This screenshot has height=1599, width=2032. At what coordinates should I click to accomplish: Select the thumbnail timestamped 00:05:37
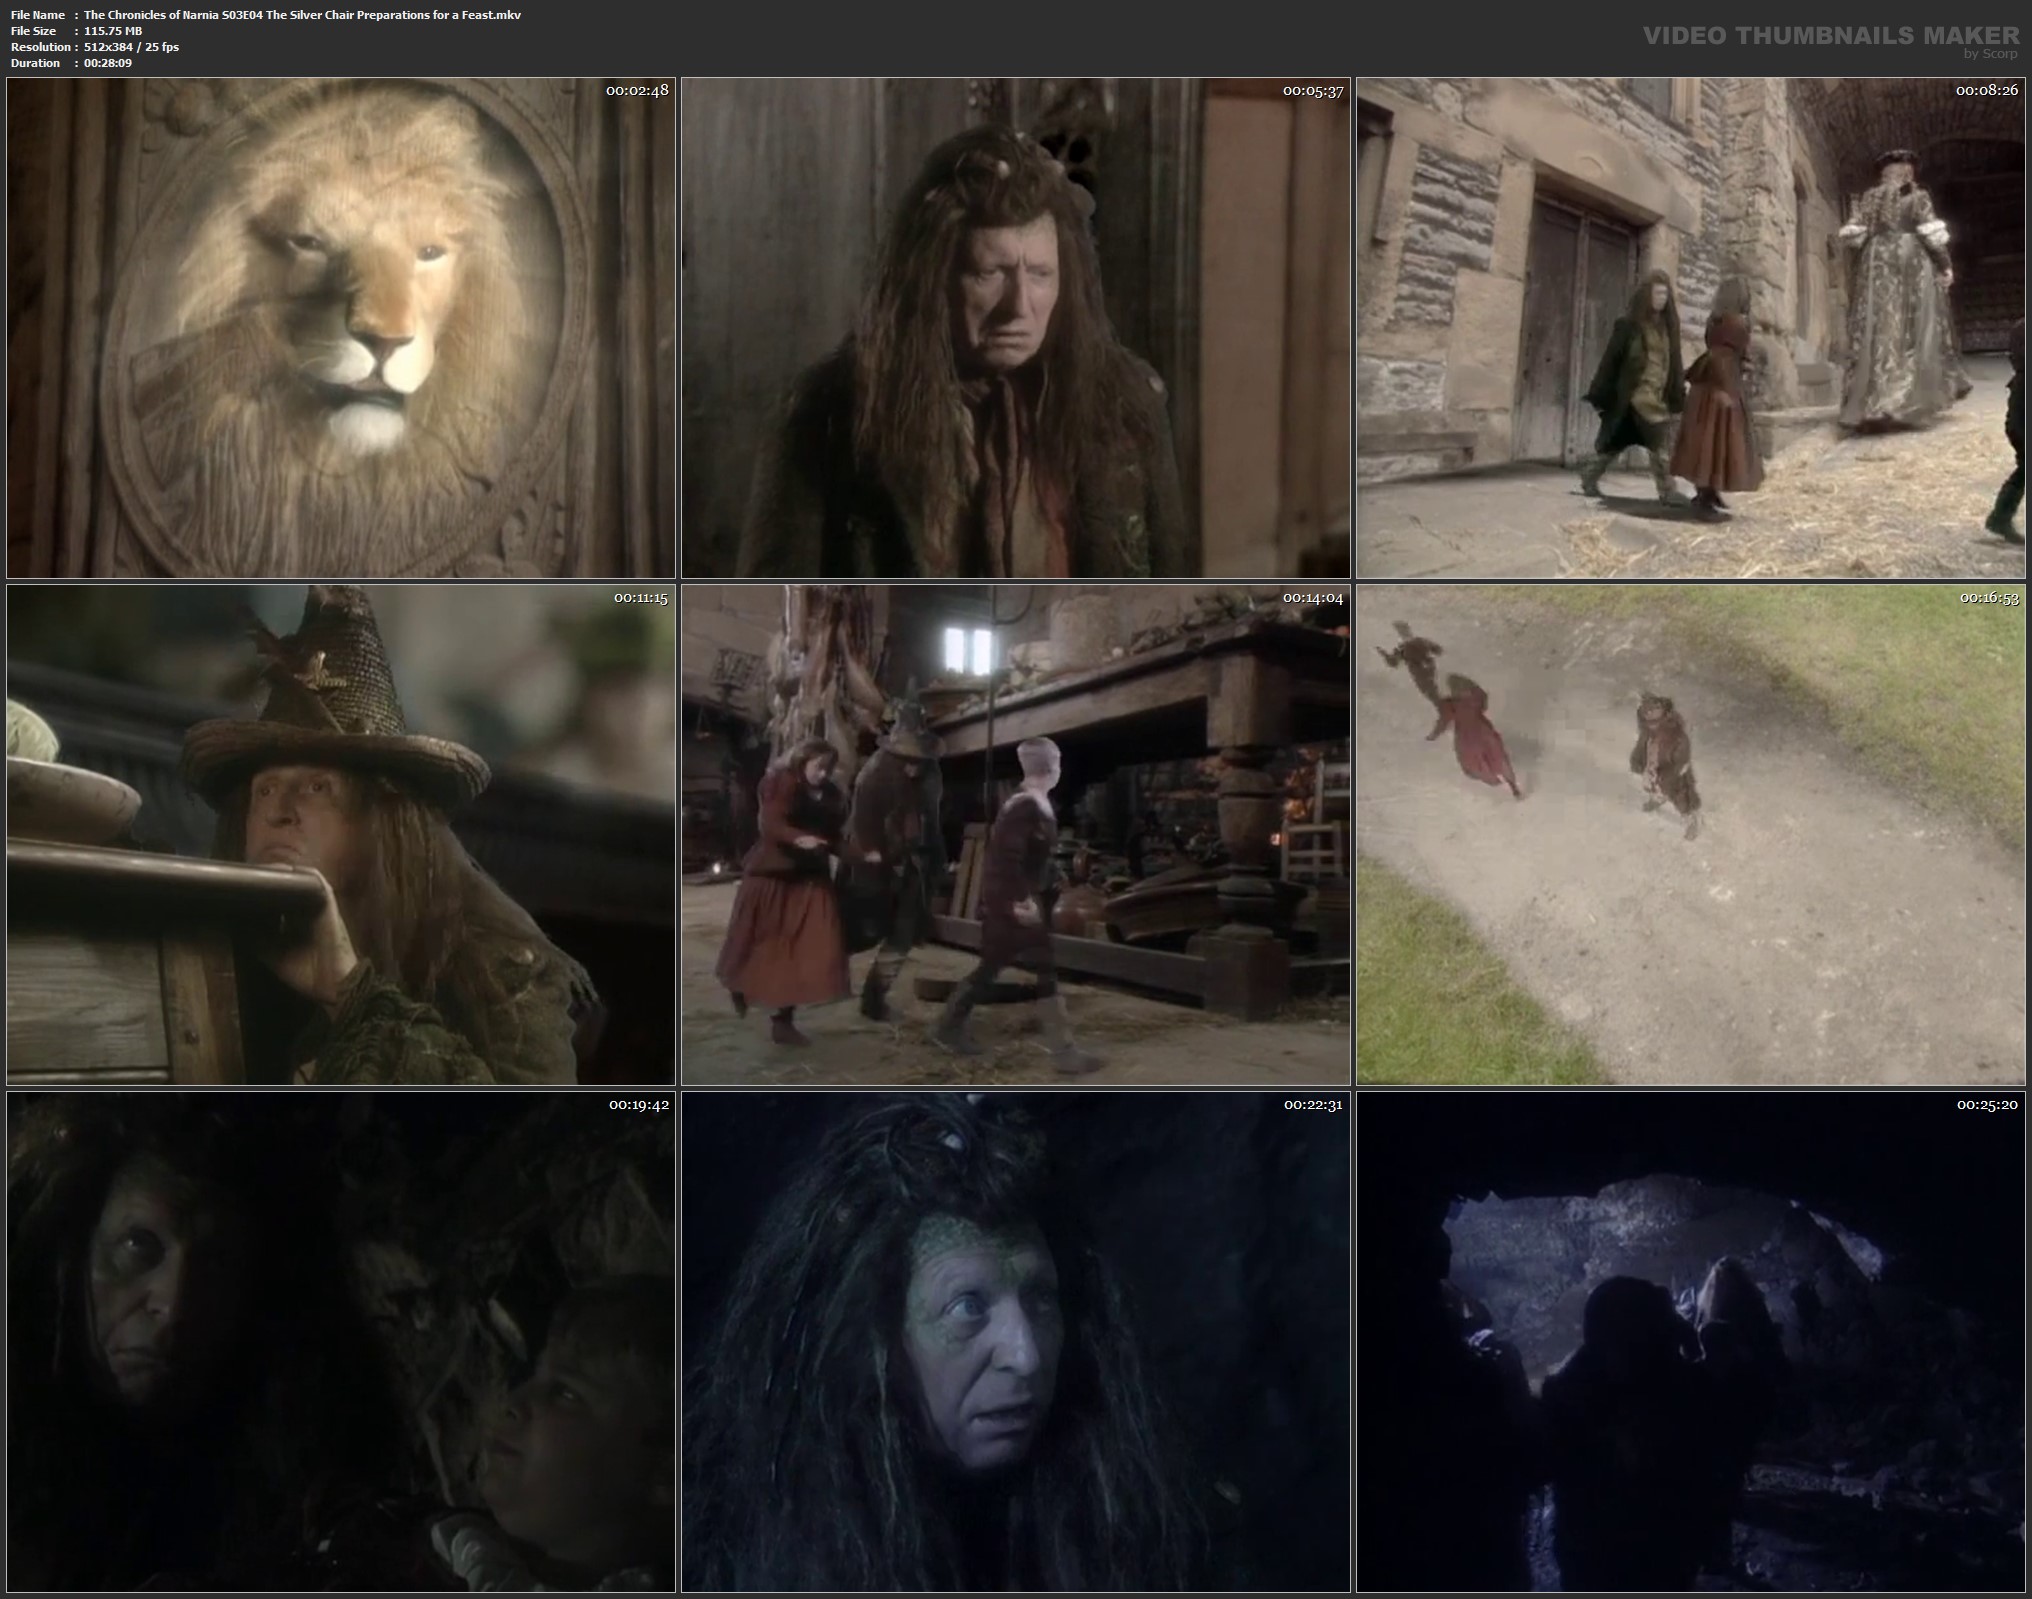point(1015,328)
